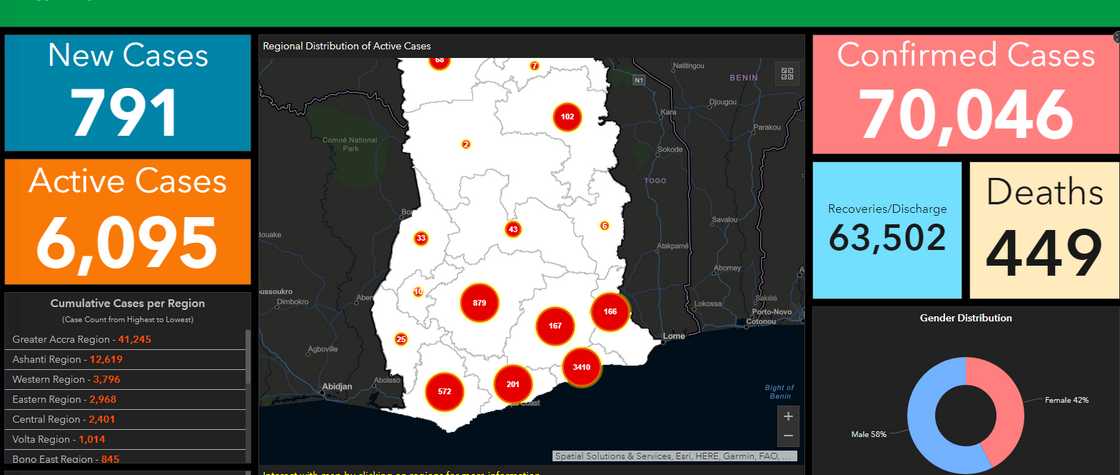Select Bono East Region 845 row
The width and height of the screenshot is (1120, 475).
click(125, 458)
